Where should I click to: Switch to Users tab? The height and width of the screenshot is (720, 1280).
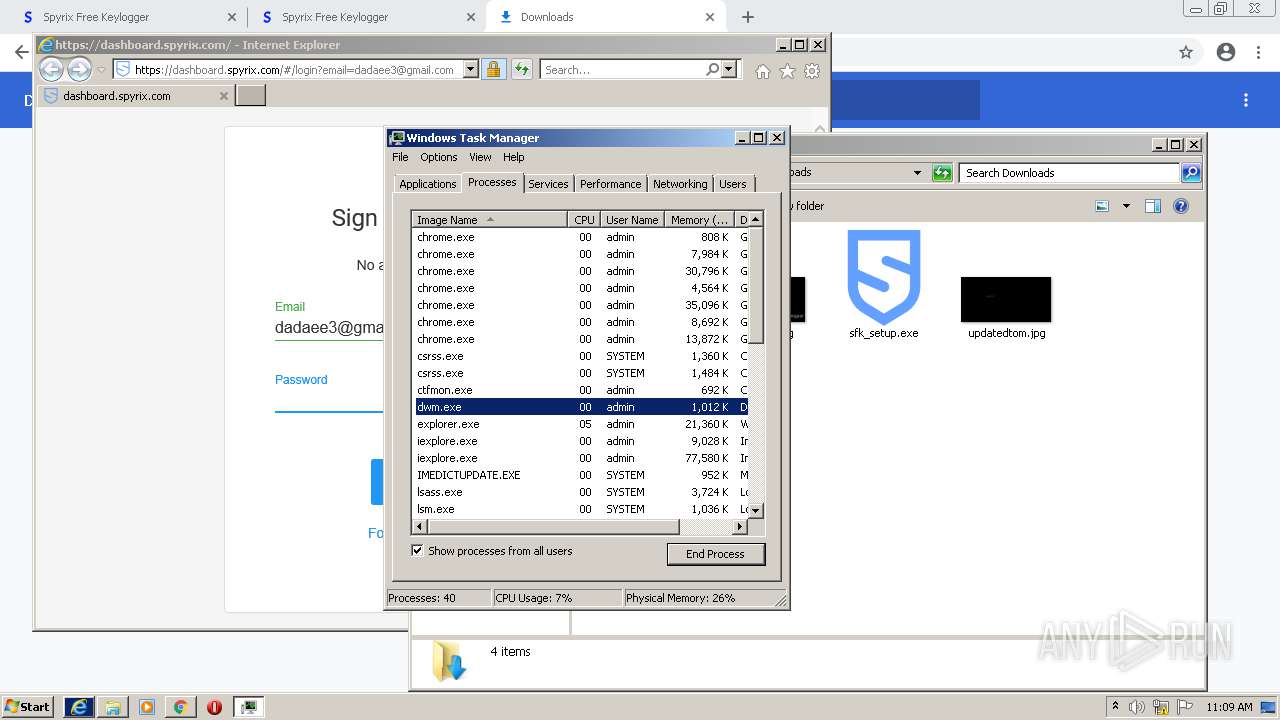tap(733, 184)
